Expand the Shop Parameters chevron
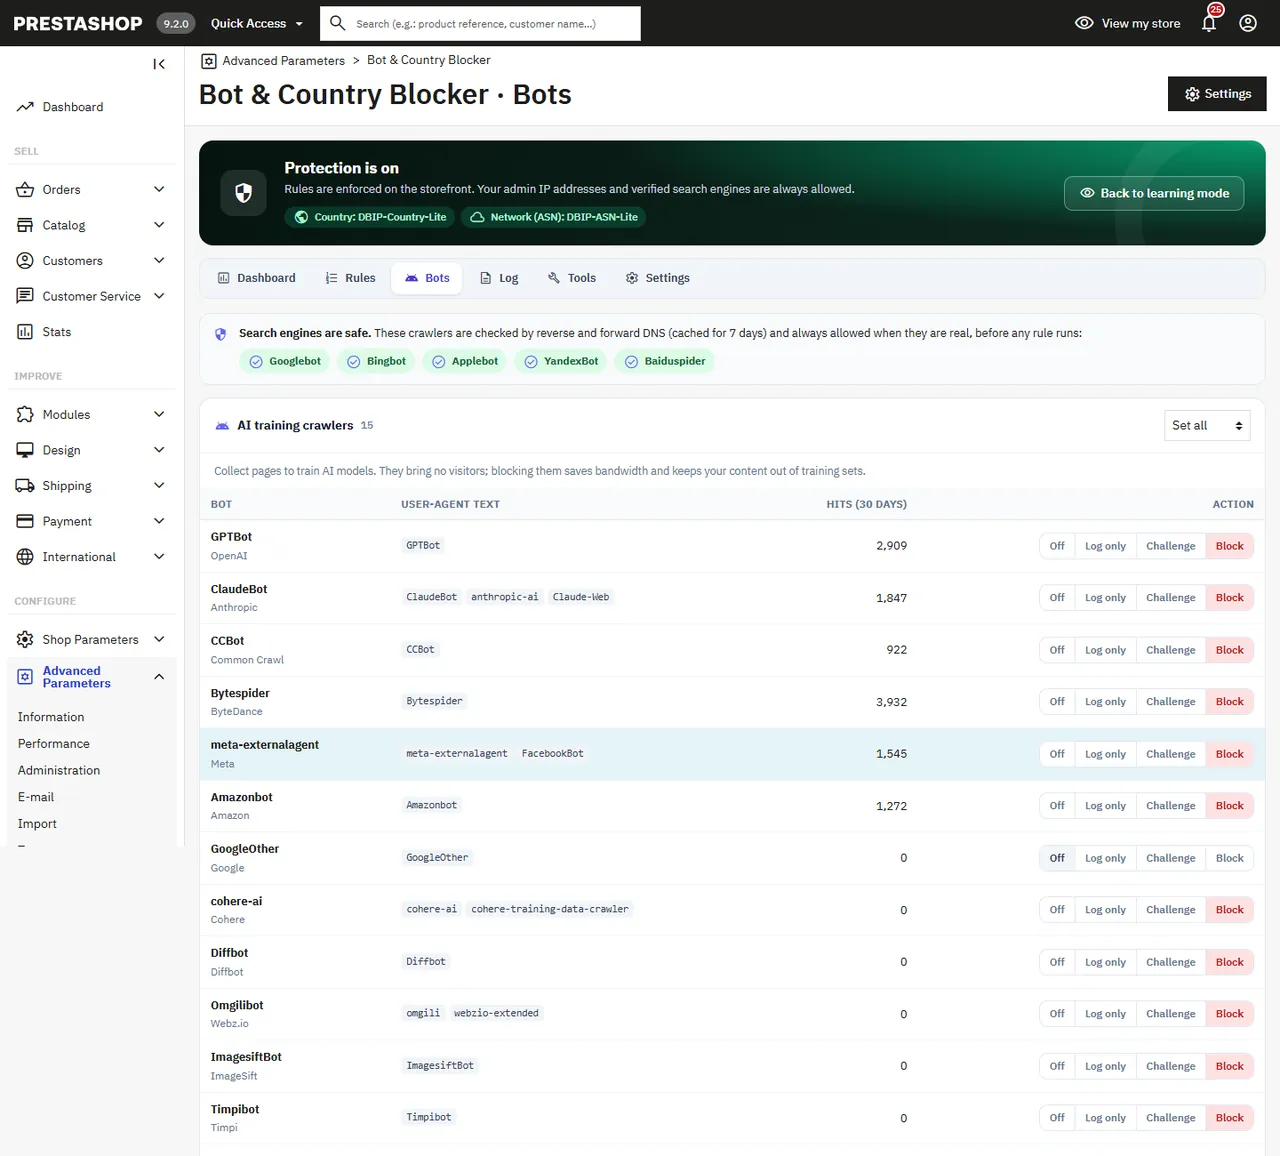Image resolution: width=1280 pixels, height=1156 pixels. (159, 639)
